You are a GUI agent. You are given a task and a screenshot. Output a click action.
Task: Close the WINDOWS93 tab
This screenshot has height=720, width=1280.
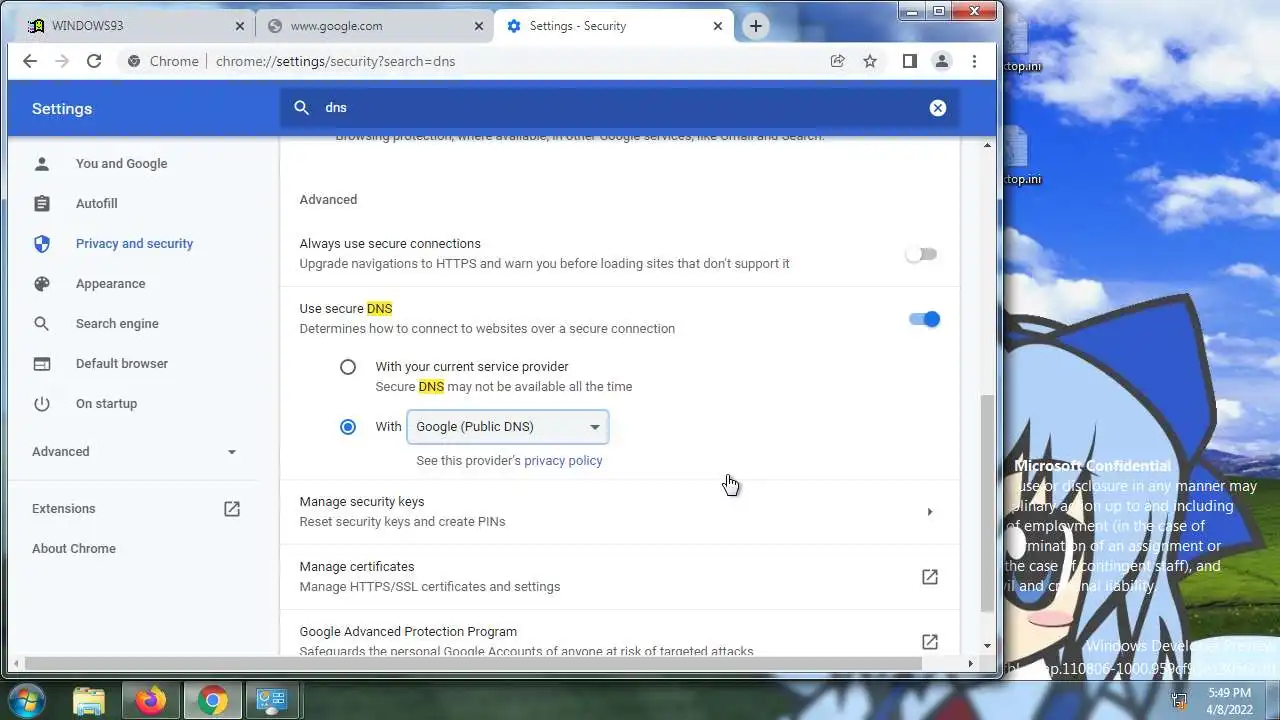pos(241,26)
